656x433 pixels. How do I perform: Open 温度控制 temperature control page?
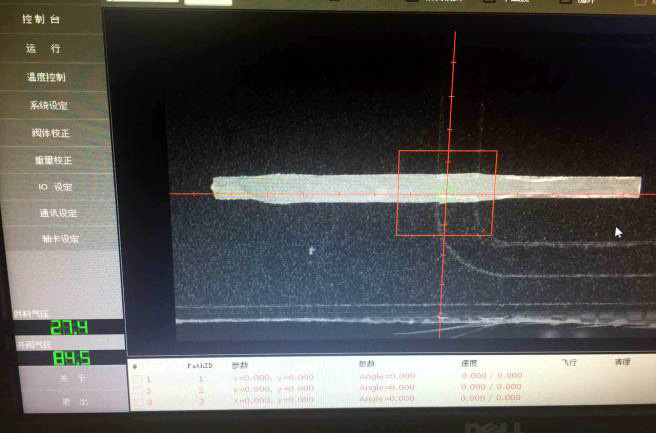(47, 77)
